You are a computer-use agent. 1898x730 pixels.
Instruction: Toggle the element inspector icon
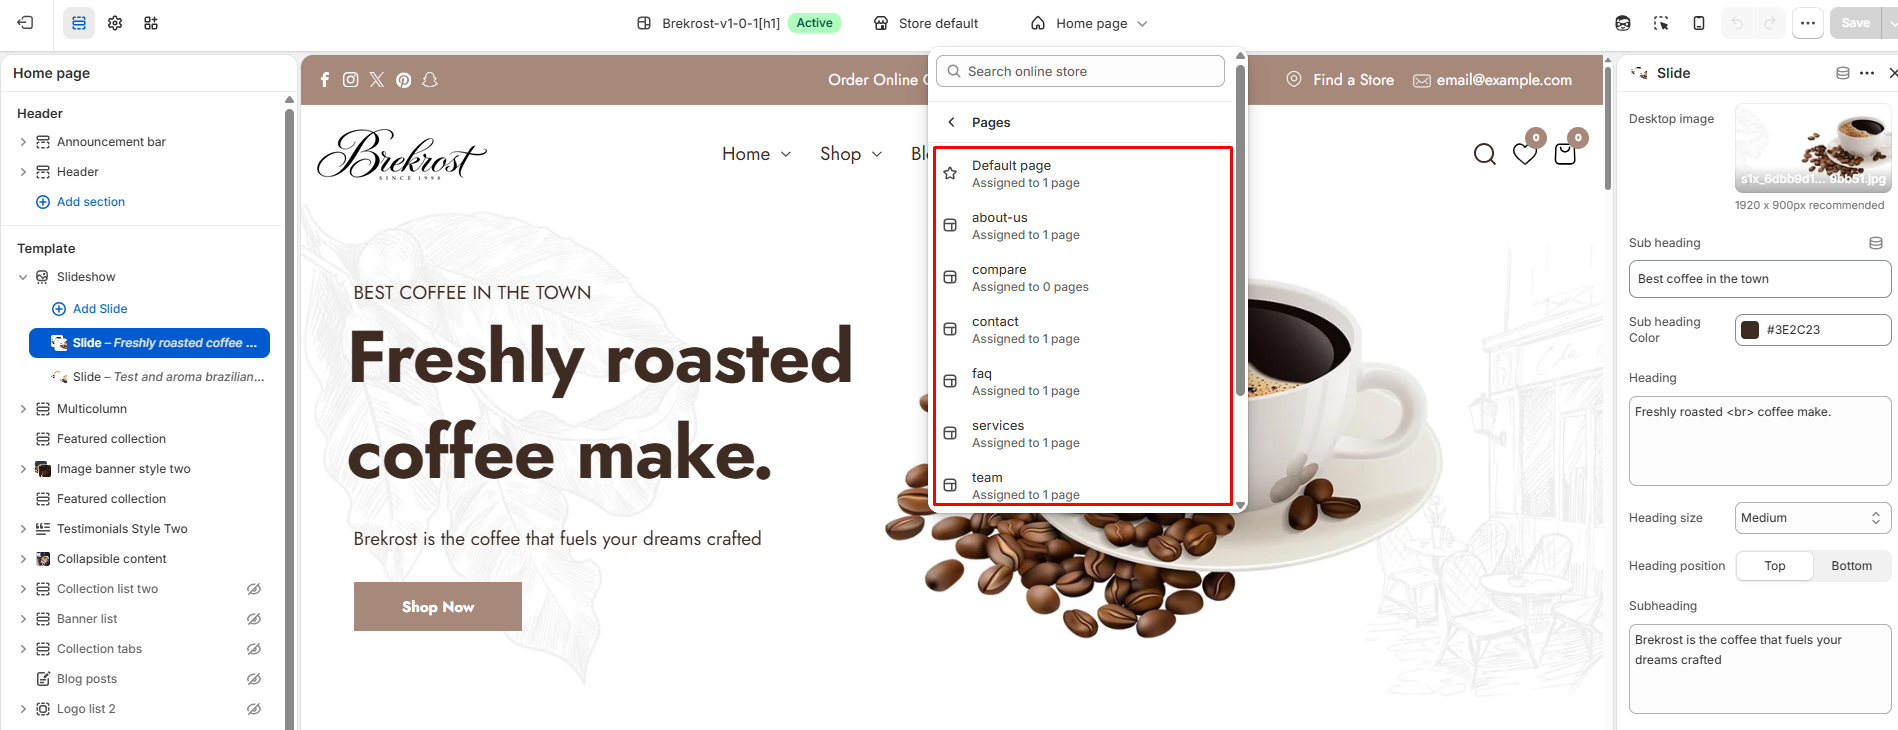[1661, 23]
